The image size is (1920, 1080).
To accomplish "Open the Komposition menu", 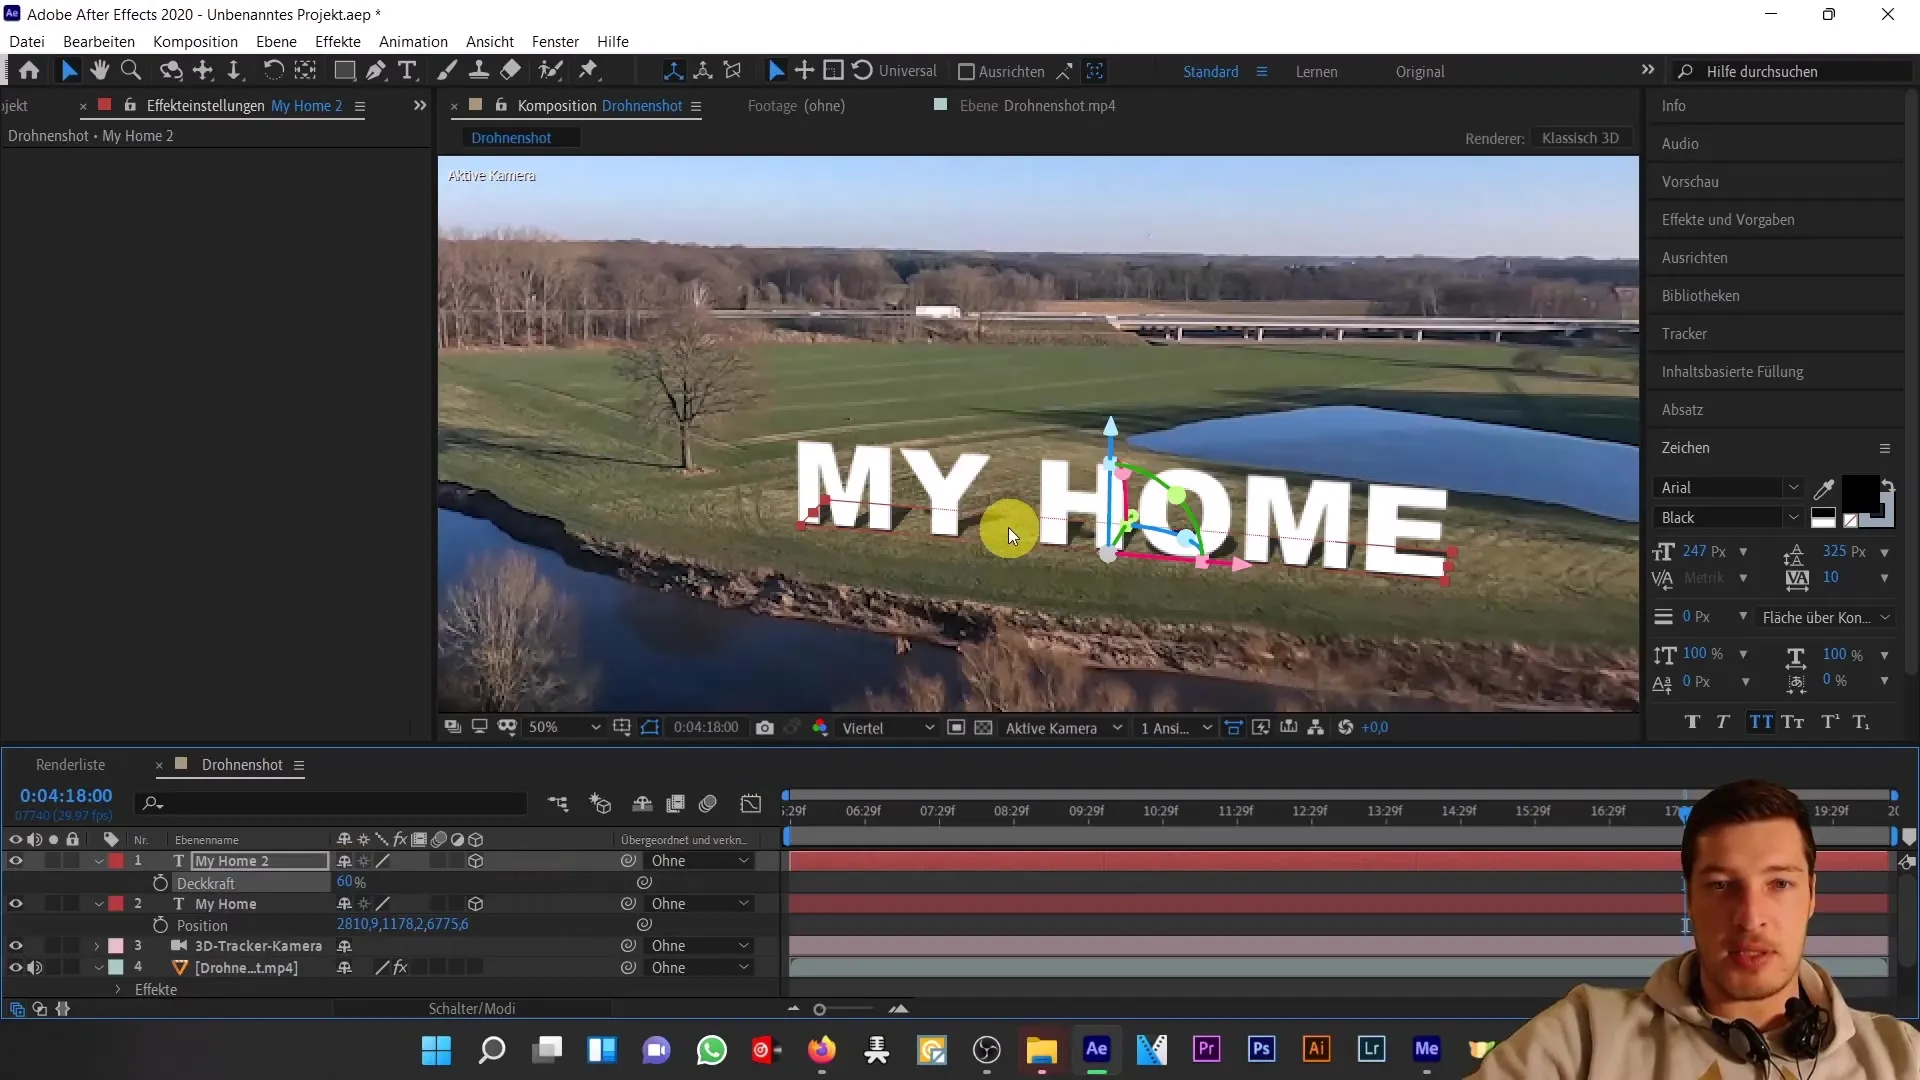I will [195, 42].
